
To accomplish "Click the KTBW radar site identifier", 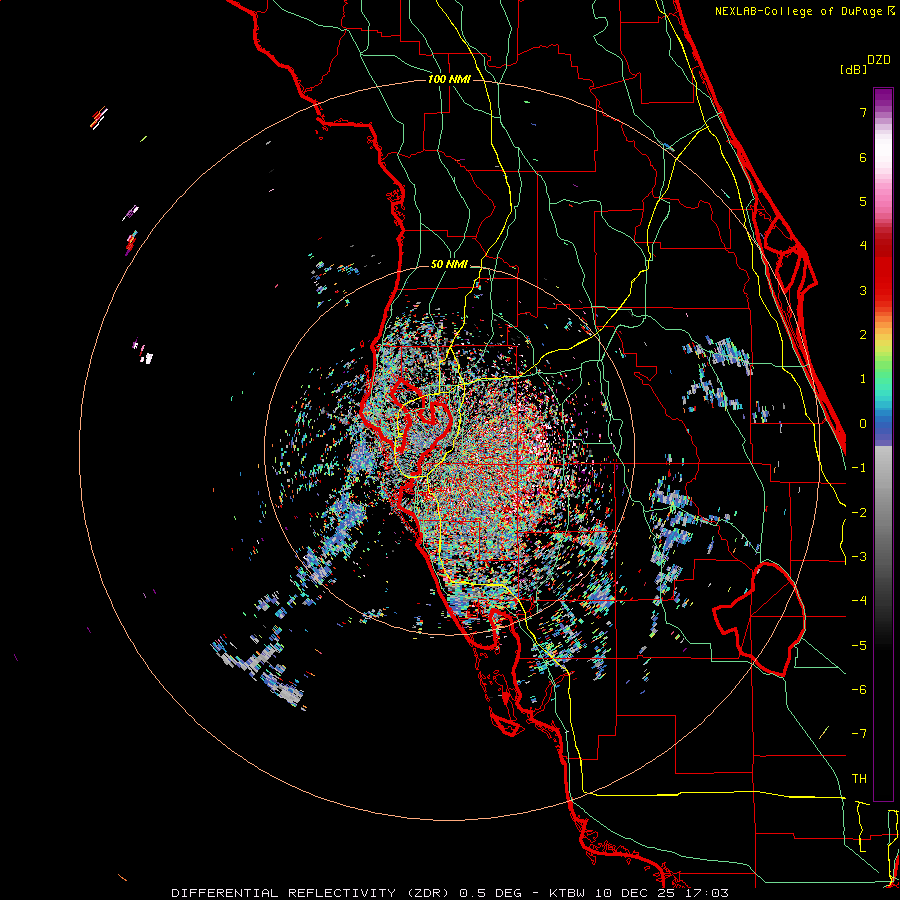I will (567, 893).
